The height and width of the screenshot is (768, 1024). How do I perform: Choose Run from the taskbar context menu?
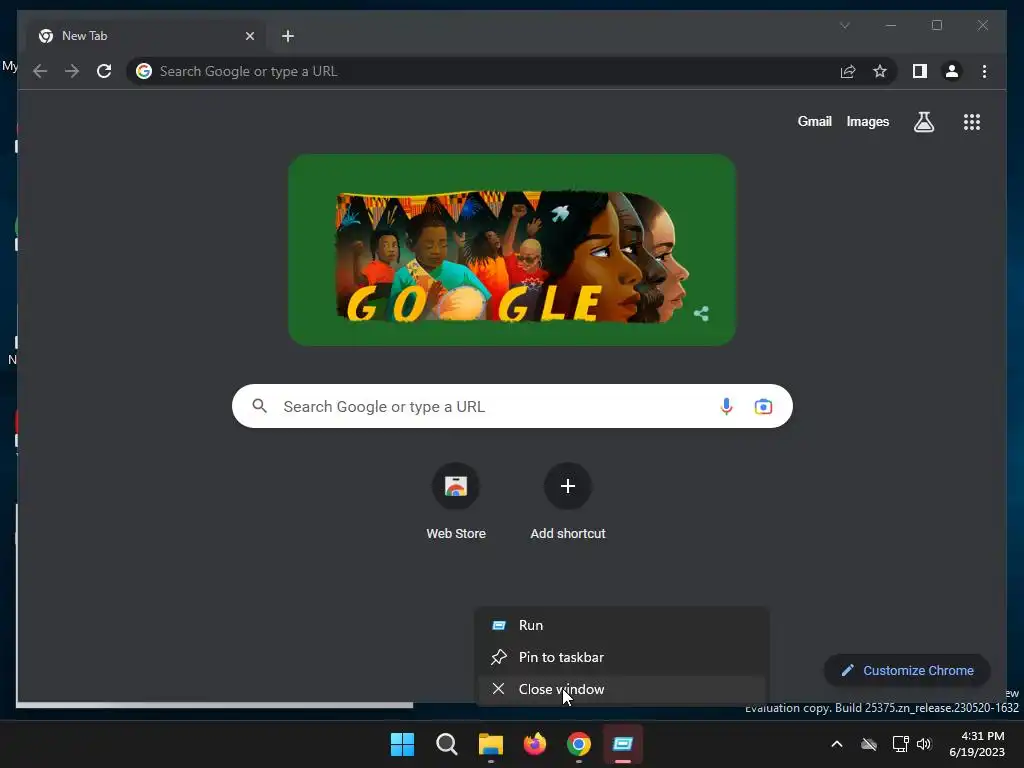click(622, 625)
